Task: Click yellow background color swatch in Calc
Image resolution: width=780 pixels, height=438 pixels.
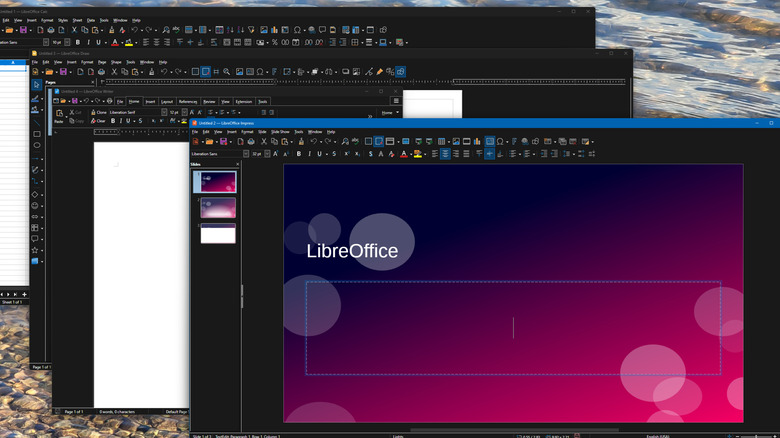Action: pos(129,42)
